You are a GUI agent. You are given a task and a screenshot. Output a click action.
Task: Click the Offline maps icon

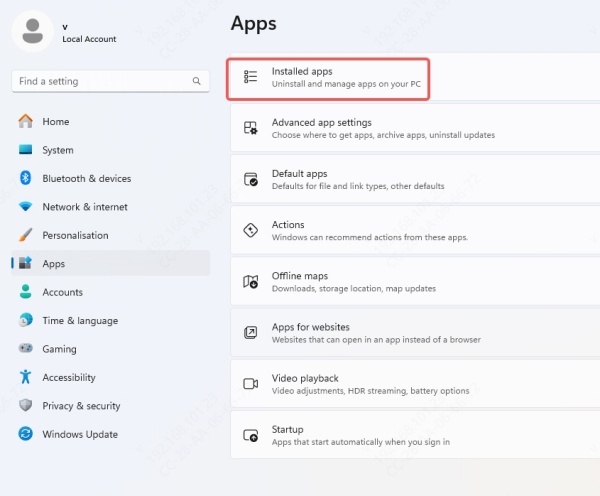point(251,281)
